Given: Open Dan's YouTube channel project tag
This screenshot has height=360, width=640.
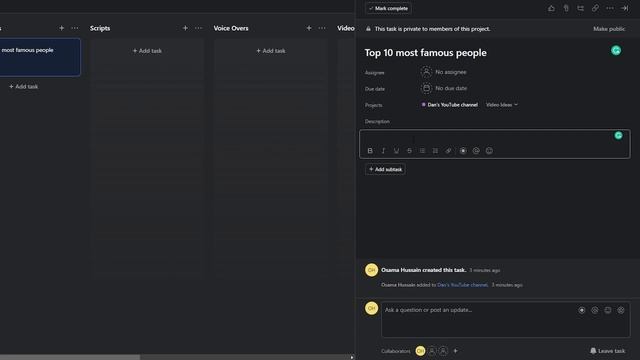Looking at the screenshot, I should click(449, 105).
